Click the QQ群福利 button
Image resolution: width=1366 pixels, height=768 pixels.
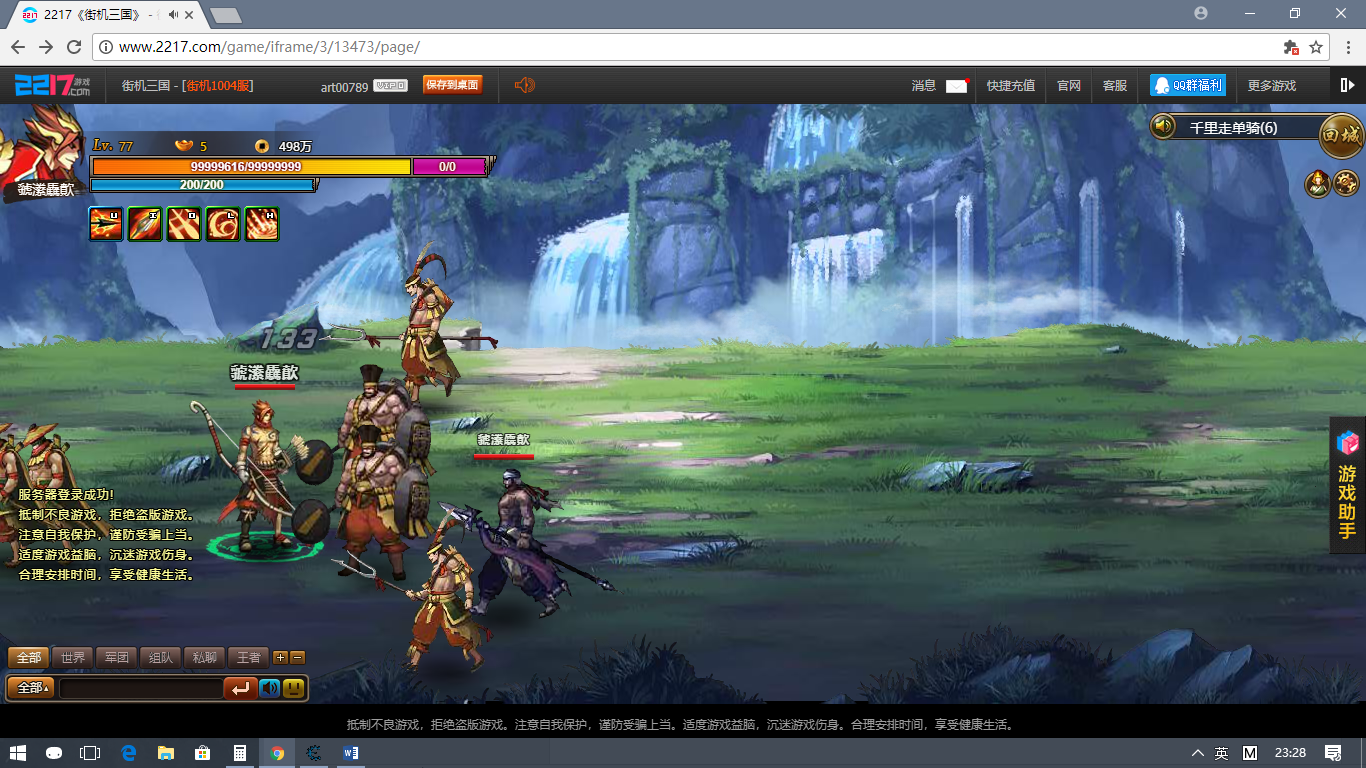pyautogui.click(x=1187, y=85)
